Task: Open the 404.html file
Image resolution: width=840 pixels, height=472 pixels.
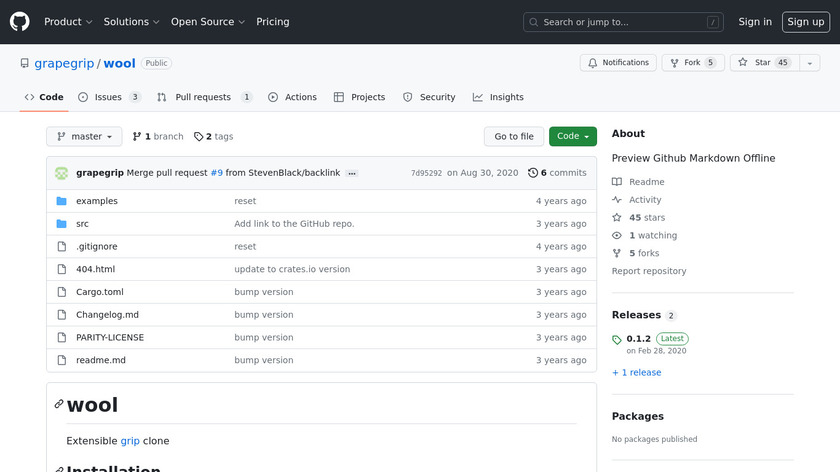Action: [x=95, y=269]
